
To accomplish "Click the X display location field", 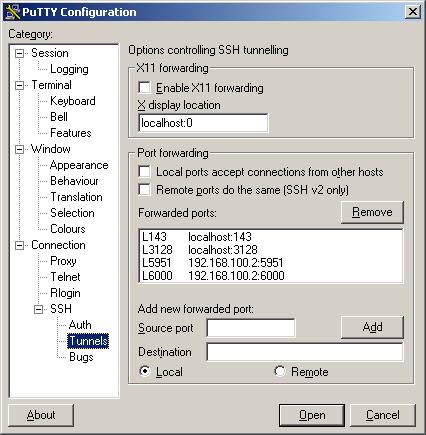I will 203,123.
